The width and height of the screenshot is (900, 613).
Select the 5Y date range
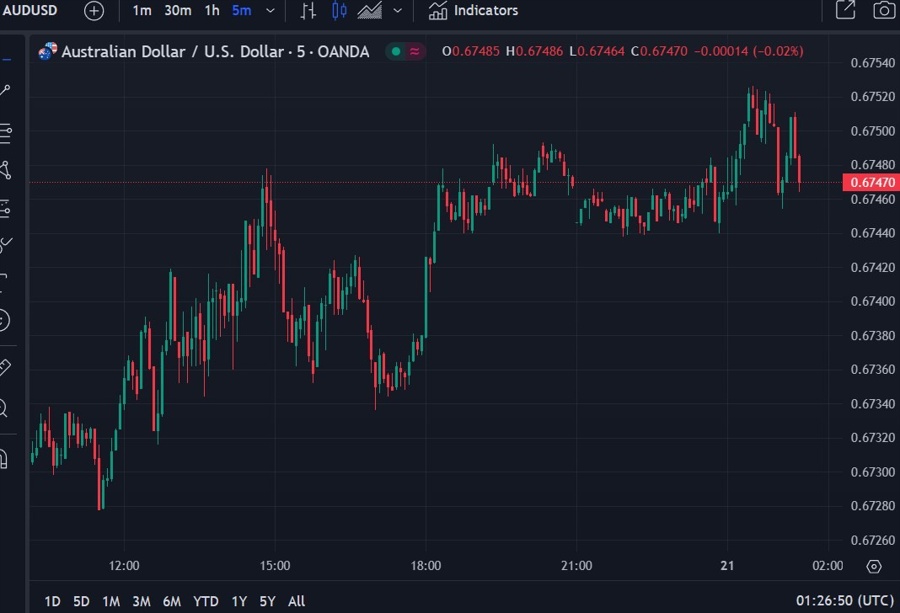[267, 601]
